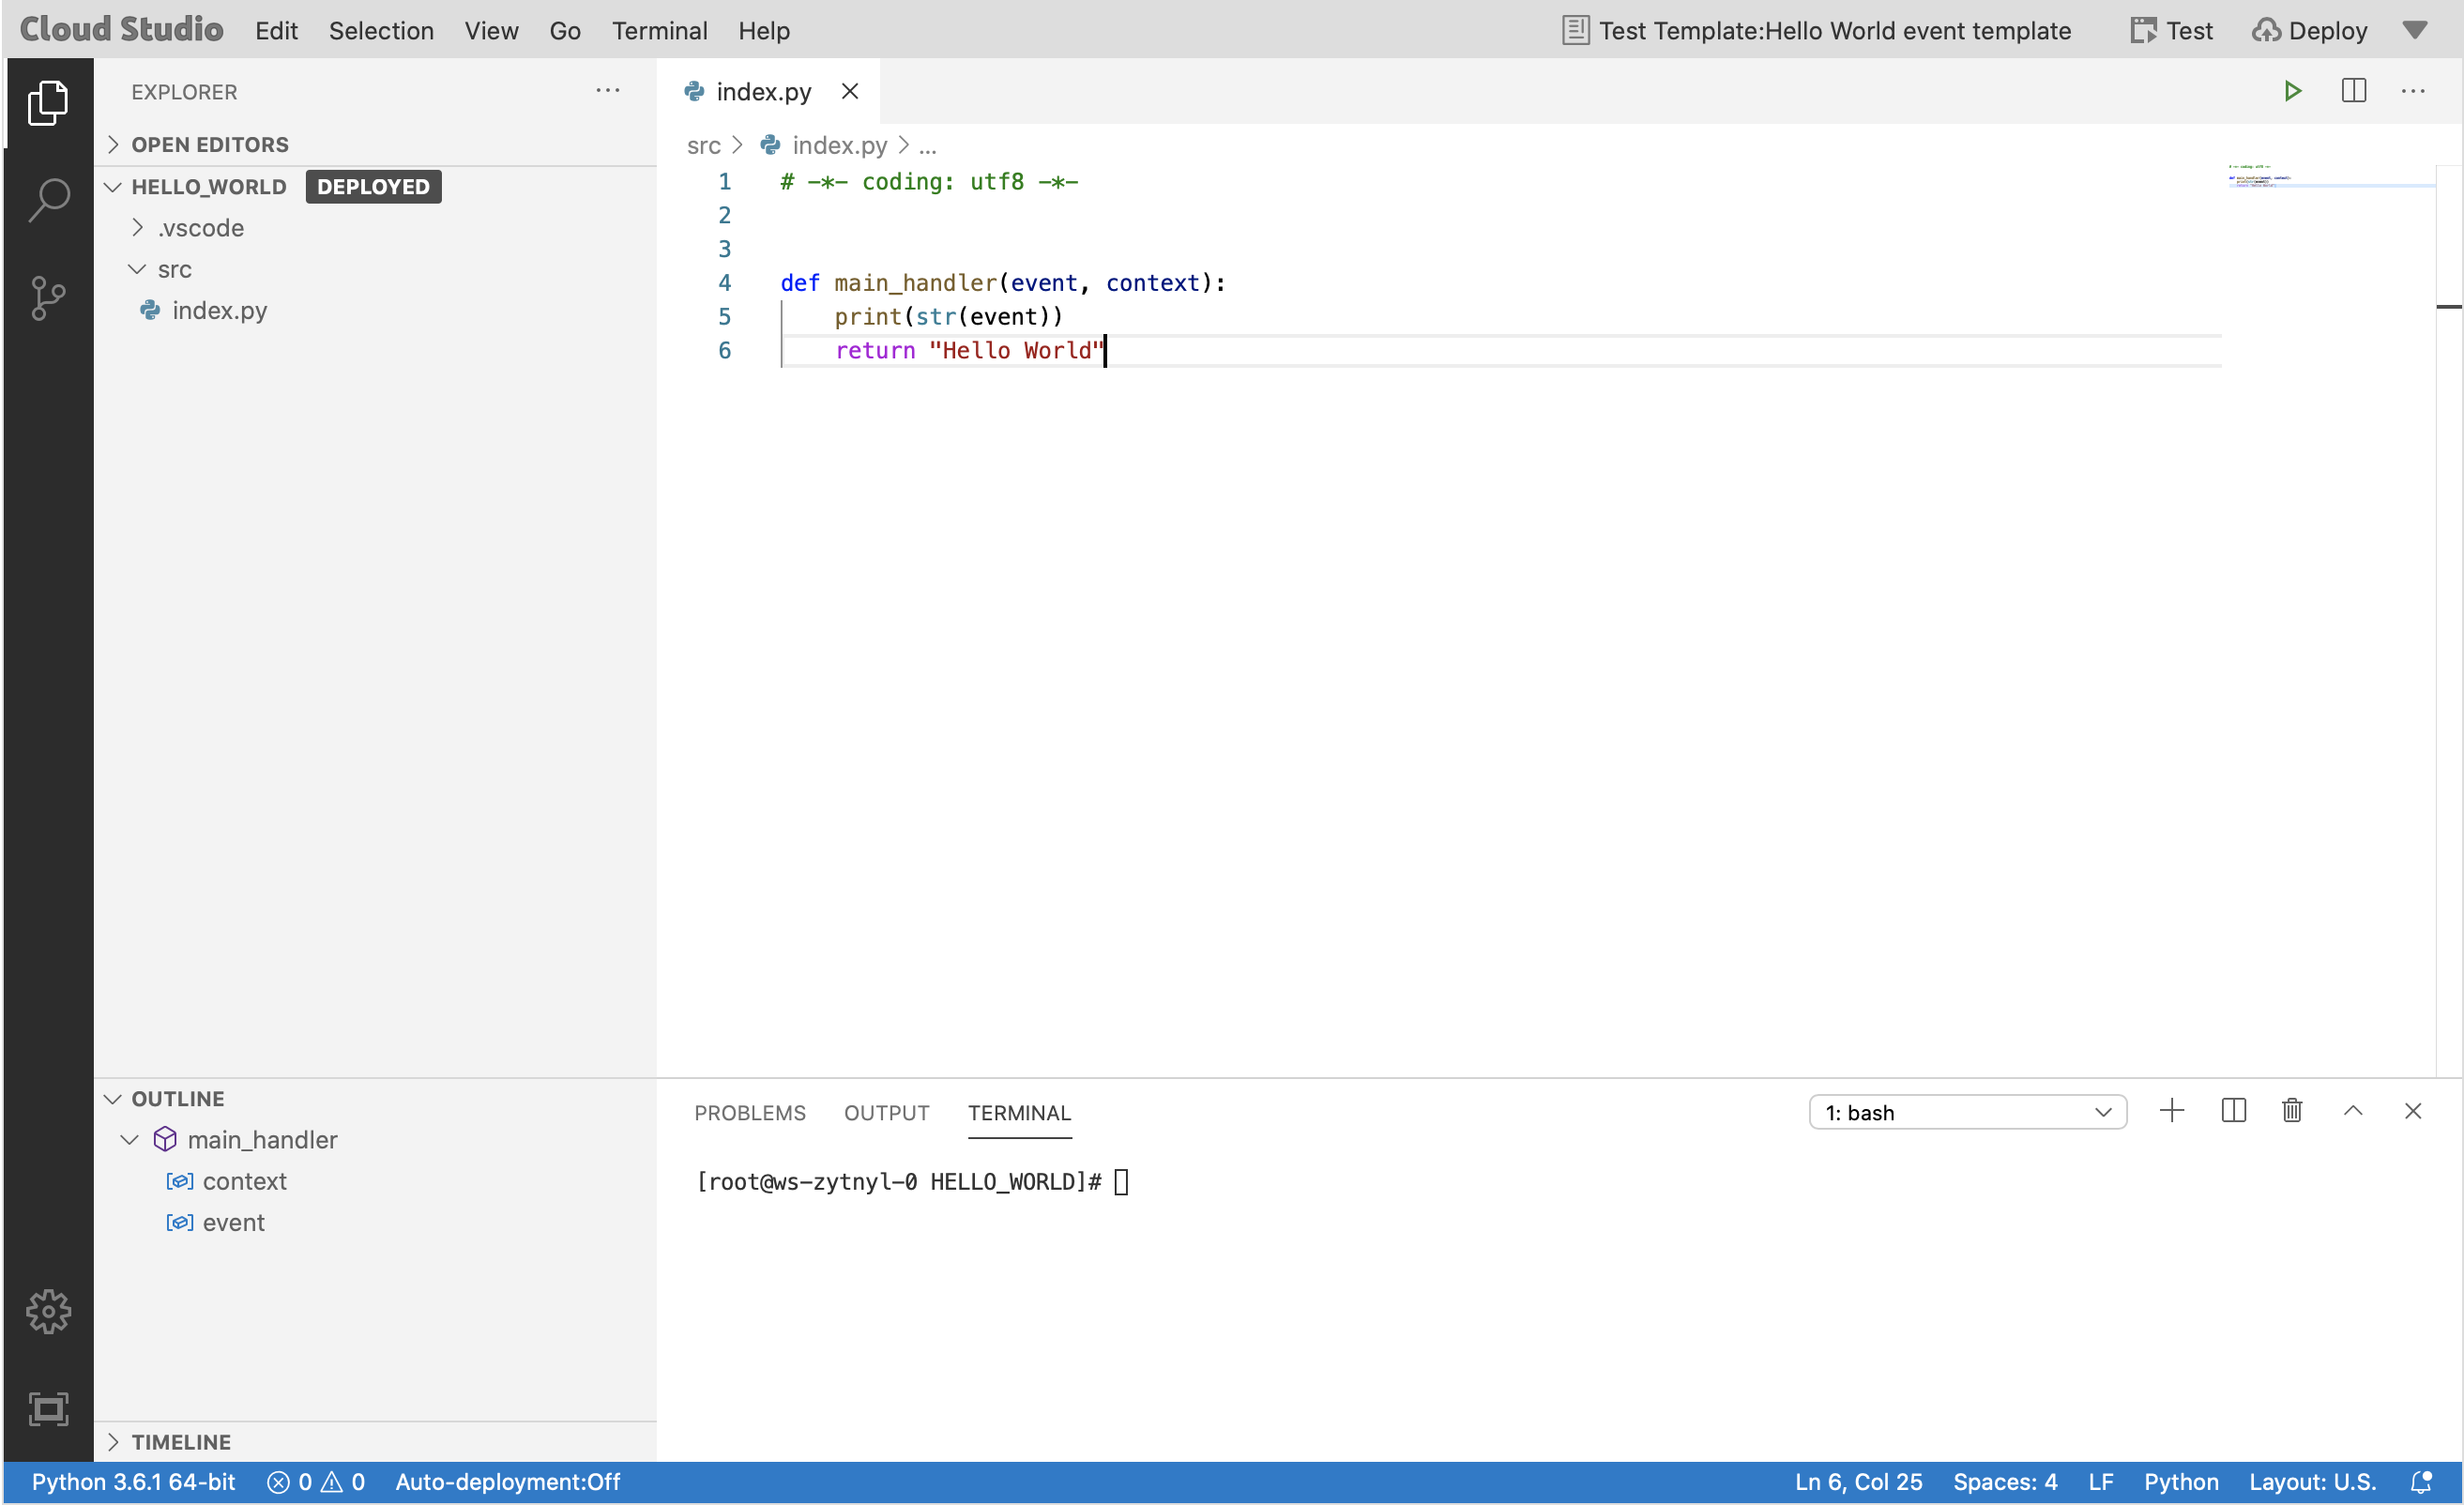
Task: Open the Source Control view icon
Action: (48, 297)
